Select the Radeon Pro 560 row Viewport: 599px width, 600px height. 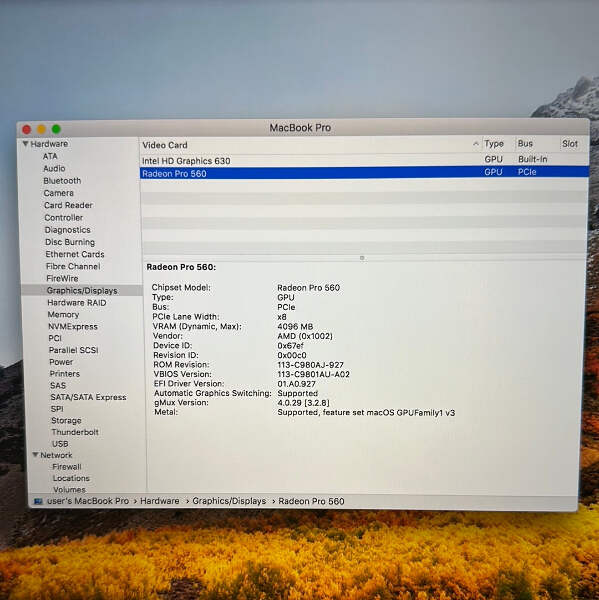364,173
